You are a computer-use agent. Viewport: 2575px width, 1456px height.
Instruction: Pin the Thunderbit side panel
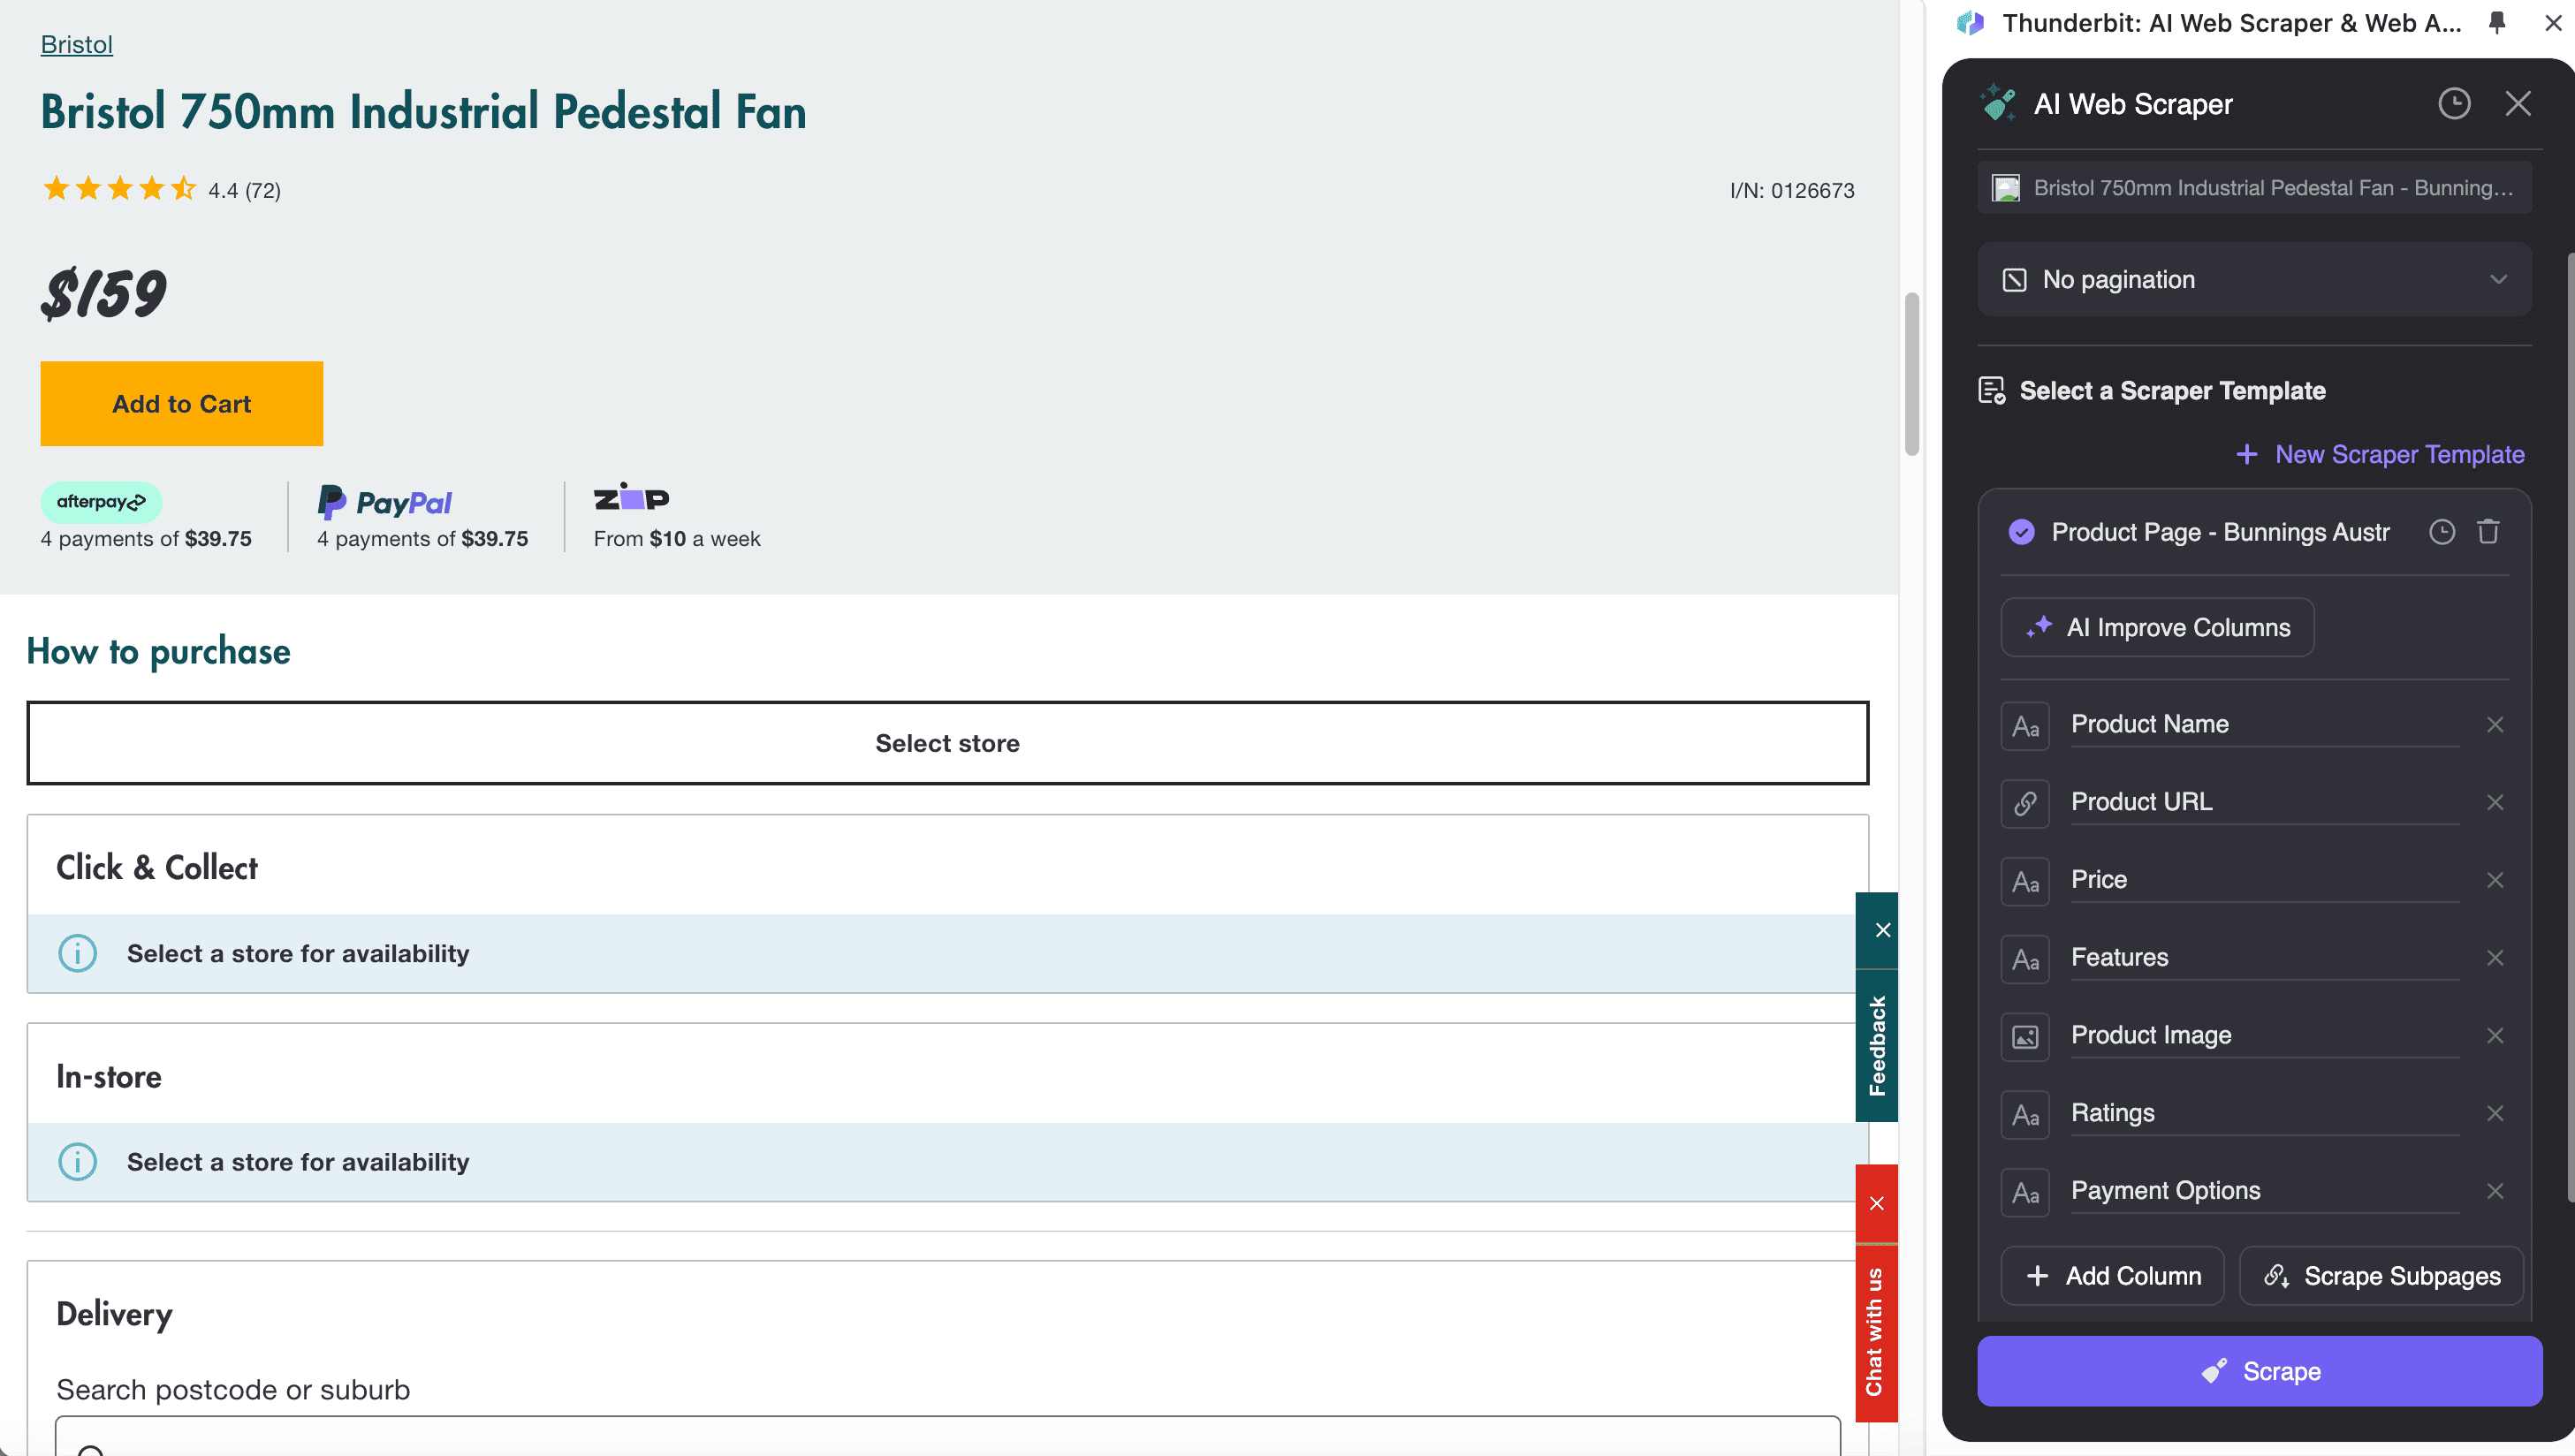(x=2496, y=23)
